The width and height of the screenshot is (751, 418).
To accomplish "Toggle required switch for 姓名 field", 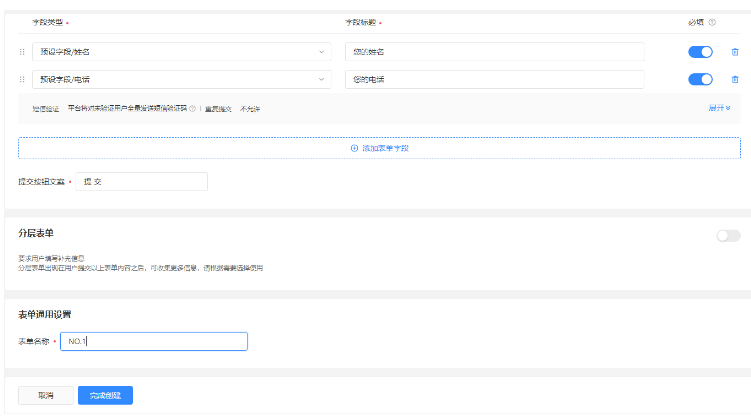I will click(700, 52).
